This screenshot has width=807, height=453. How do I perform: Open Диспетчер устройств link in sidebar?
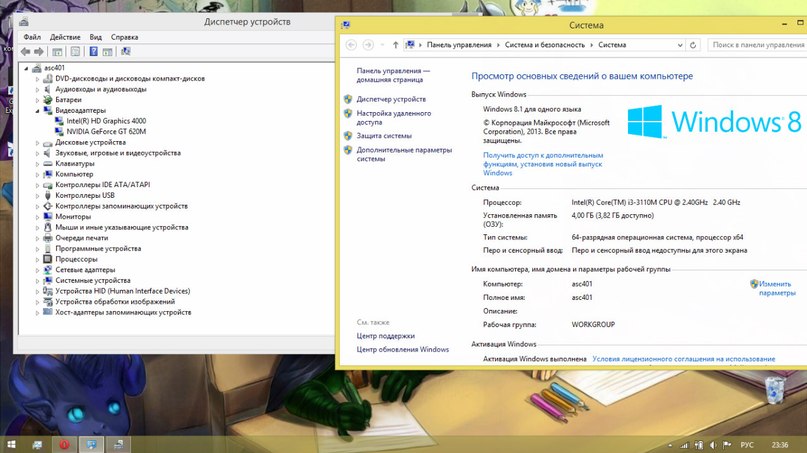(x=391, y=99)
